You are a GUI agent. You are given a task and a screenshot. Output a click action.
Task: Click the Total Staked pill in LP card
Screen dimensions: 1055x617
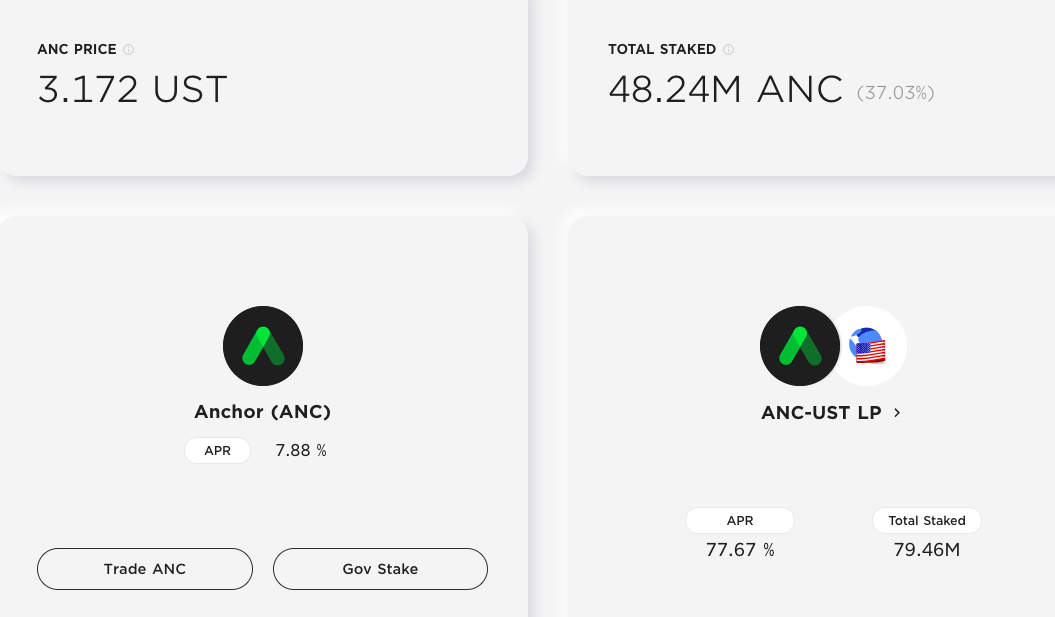tap(926, 521)
